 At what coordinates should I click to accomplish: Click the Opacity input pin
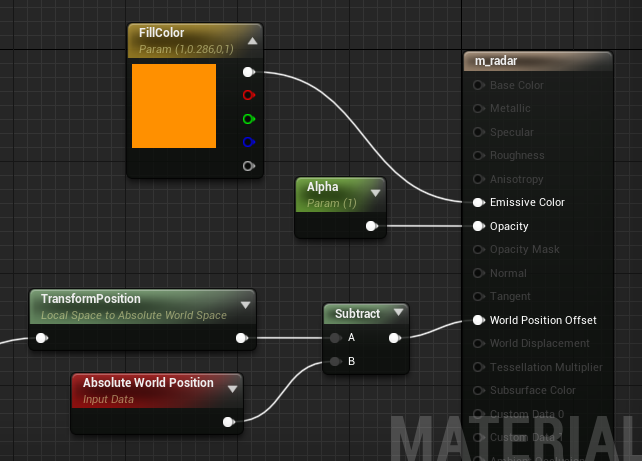(x=478, y=226)
